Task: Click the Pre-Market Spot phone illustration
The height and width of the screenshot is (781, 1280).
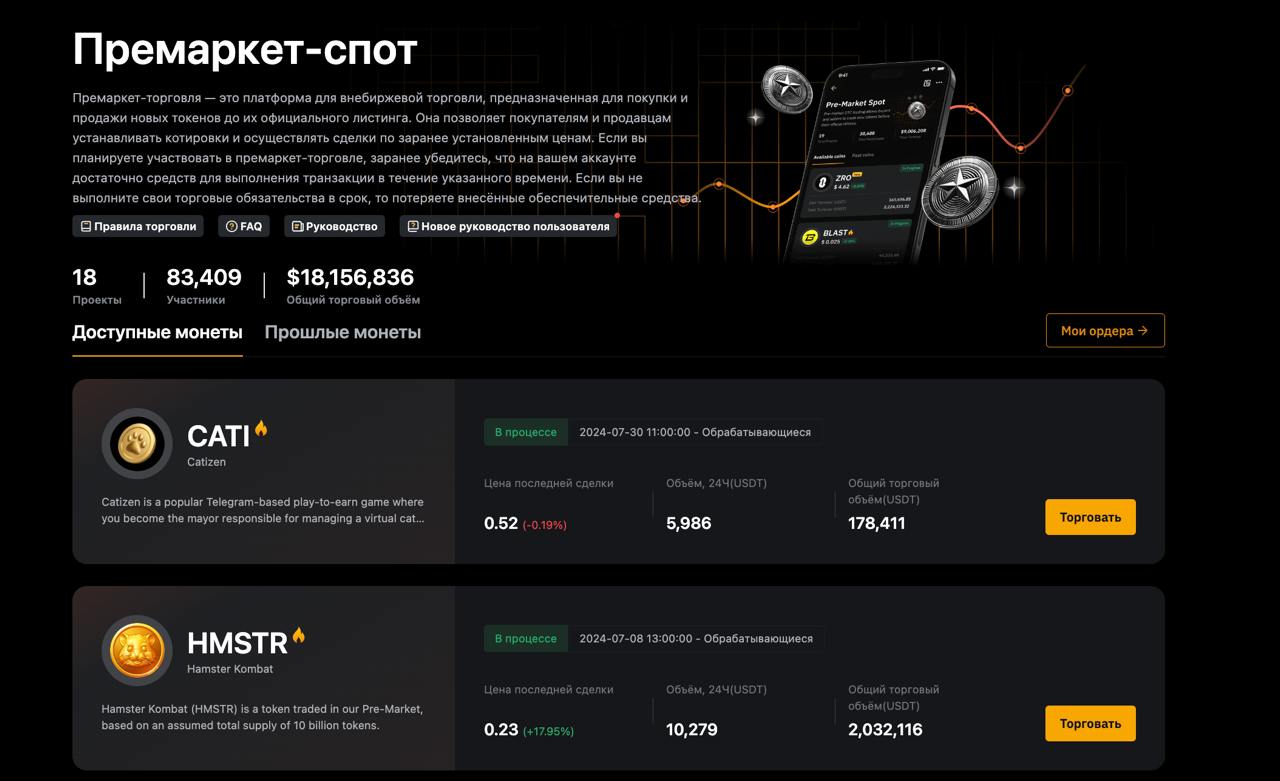Action: (870, 160)
